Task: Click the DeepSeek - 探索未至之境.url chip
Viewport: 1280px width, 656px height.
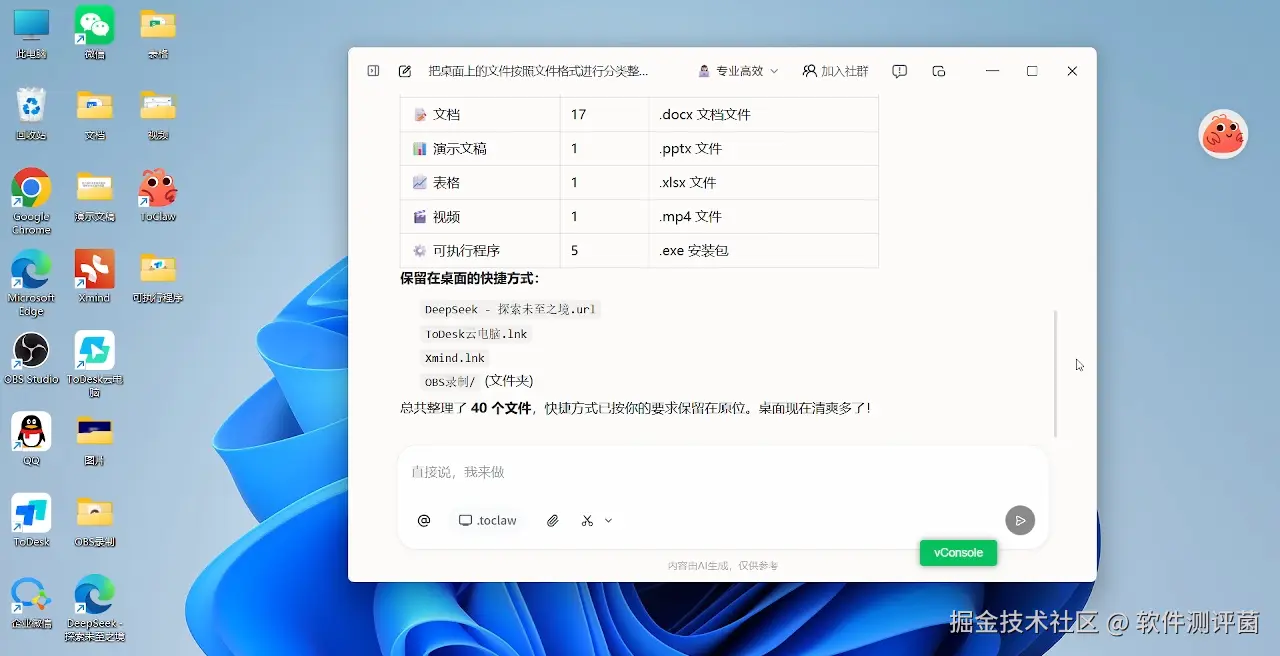Action: coord(511,309)
